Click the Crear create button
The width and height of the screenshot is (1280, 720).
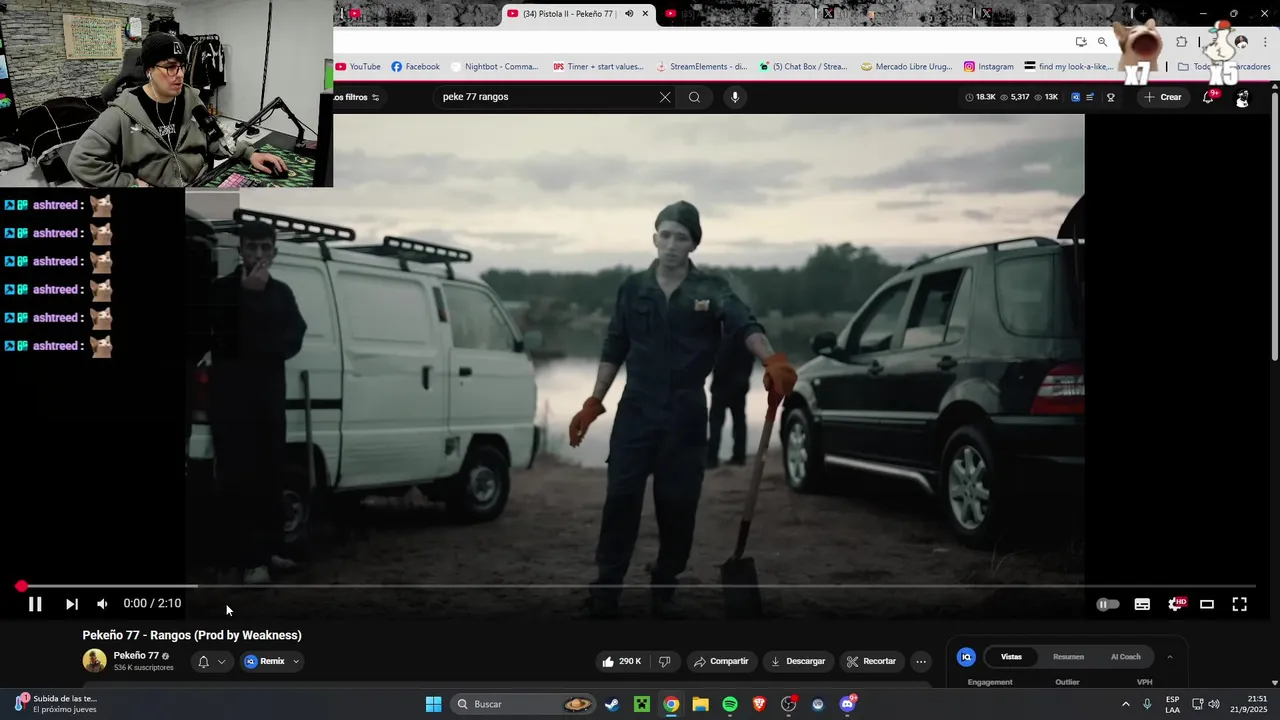click(x=1163, y=97)
